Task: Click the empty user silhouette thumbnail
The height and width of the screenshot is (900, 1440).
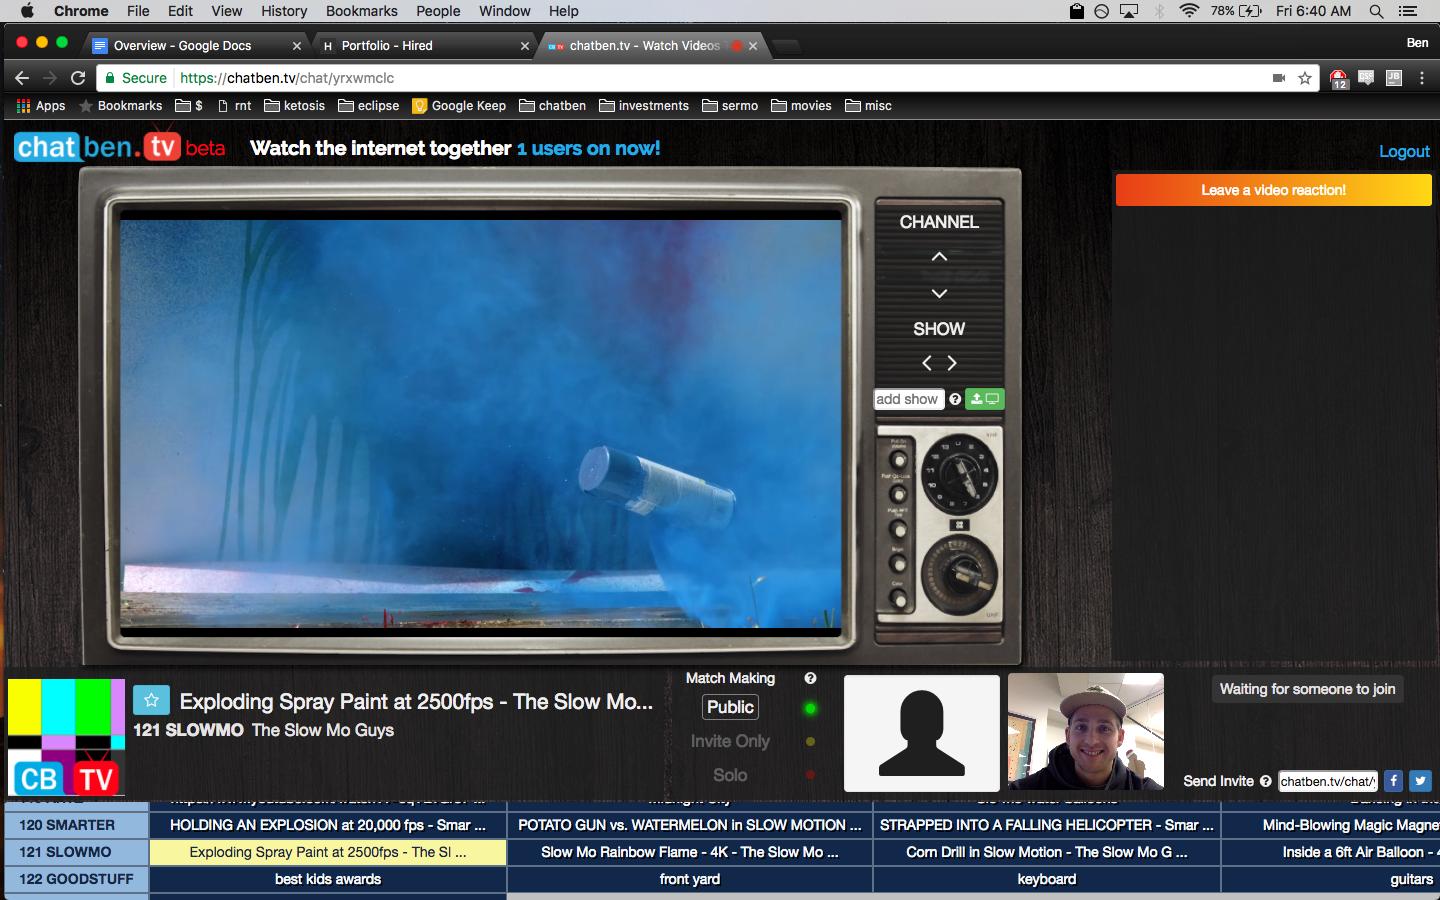Action: (x=922, y=733)
